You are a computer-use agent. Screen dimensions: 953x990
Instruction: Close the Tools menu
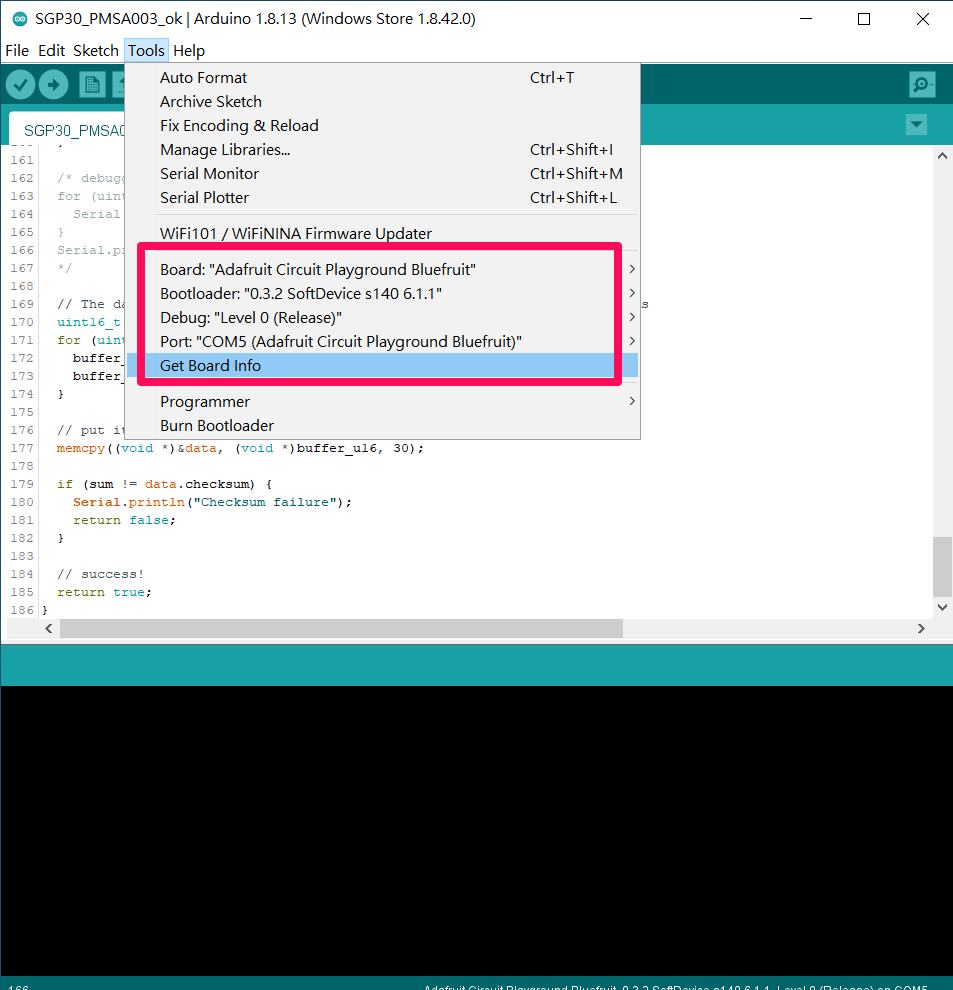coord(146,51)
